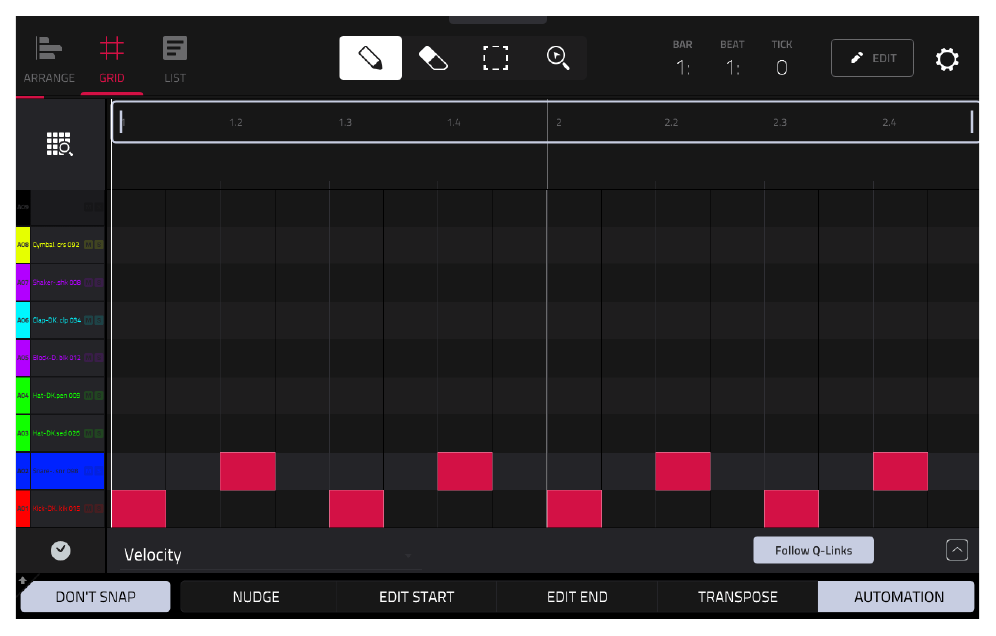Switch to the LIST view tab
The image size is (996, 636).
(175, 60)
